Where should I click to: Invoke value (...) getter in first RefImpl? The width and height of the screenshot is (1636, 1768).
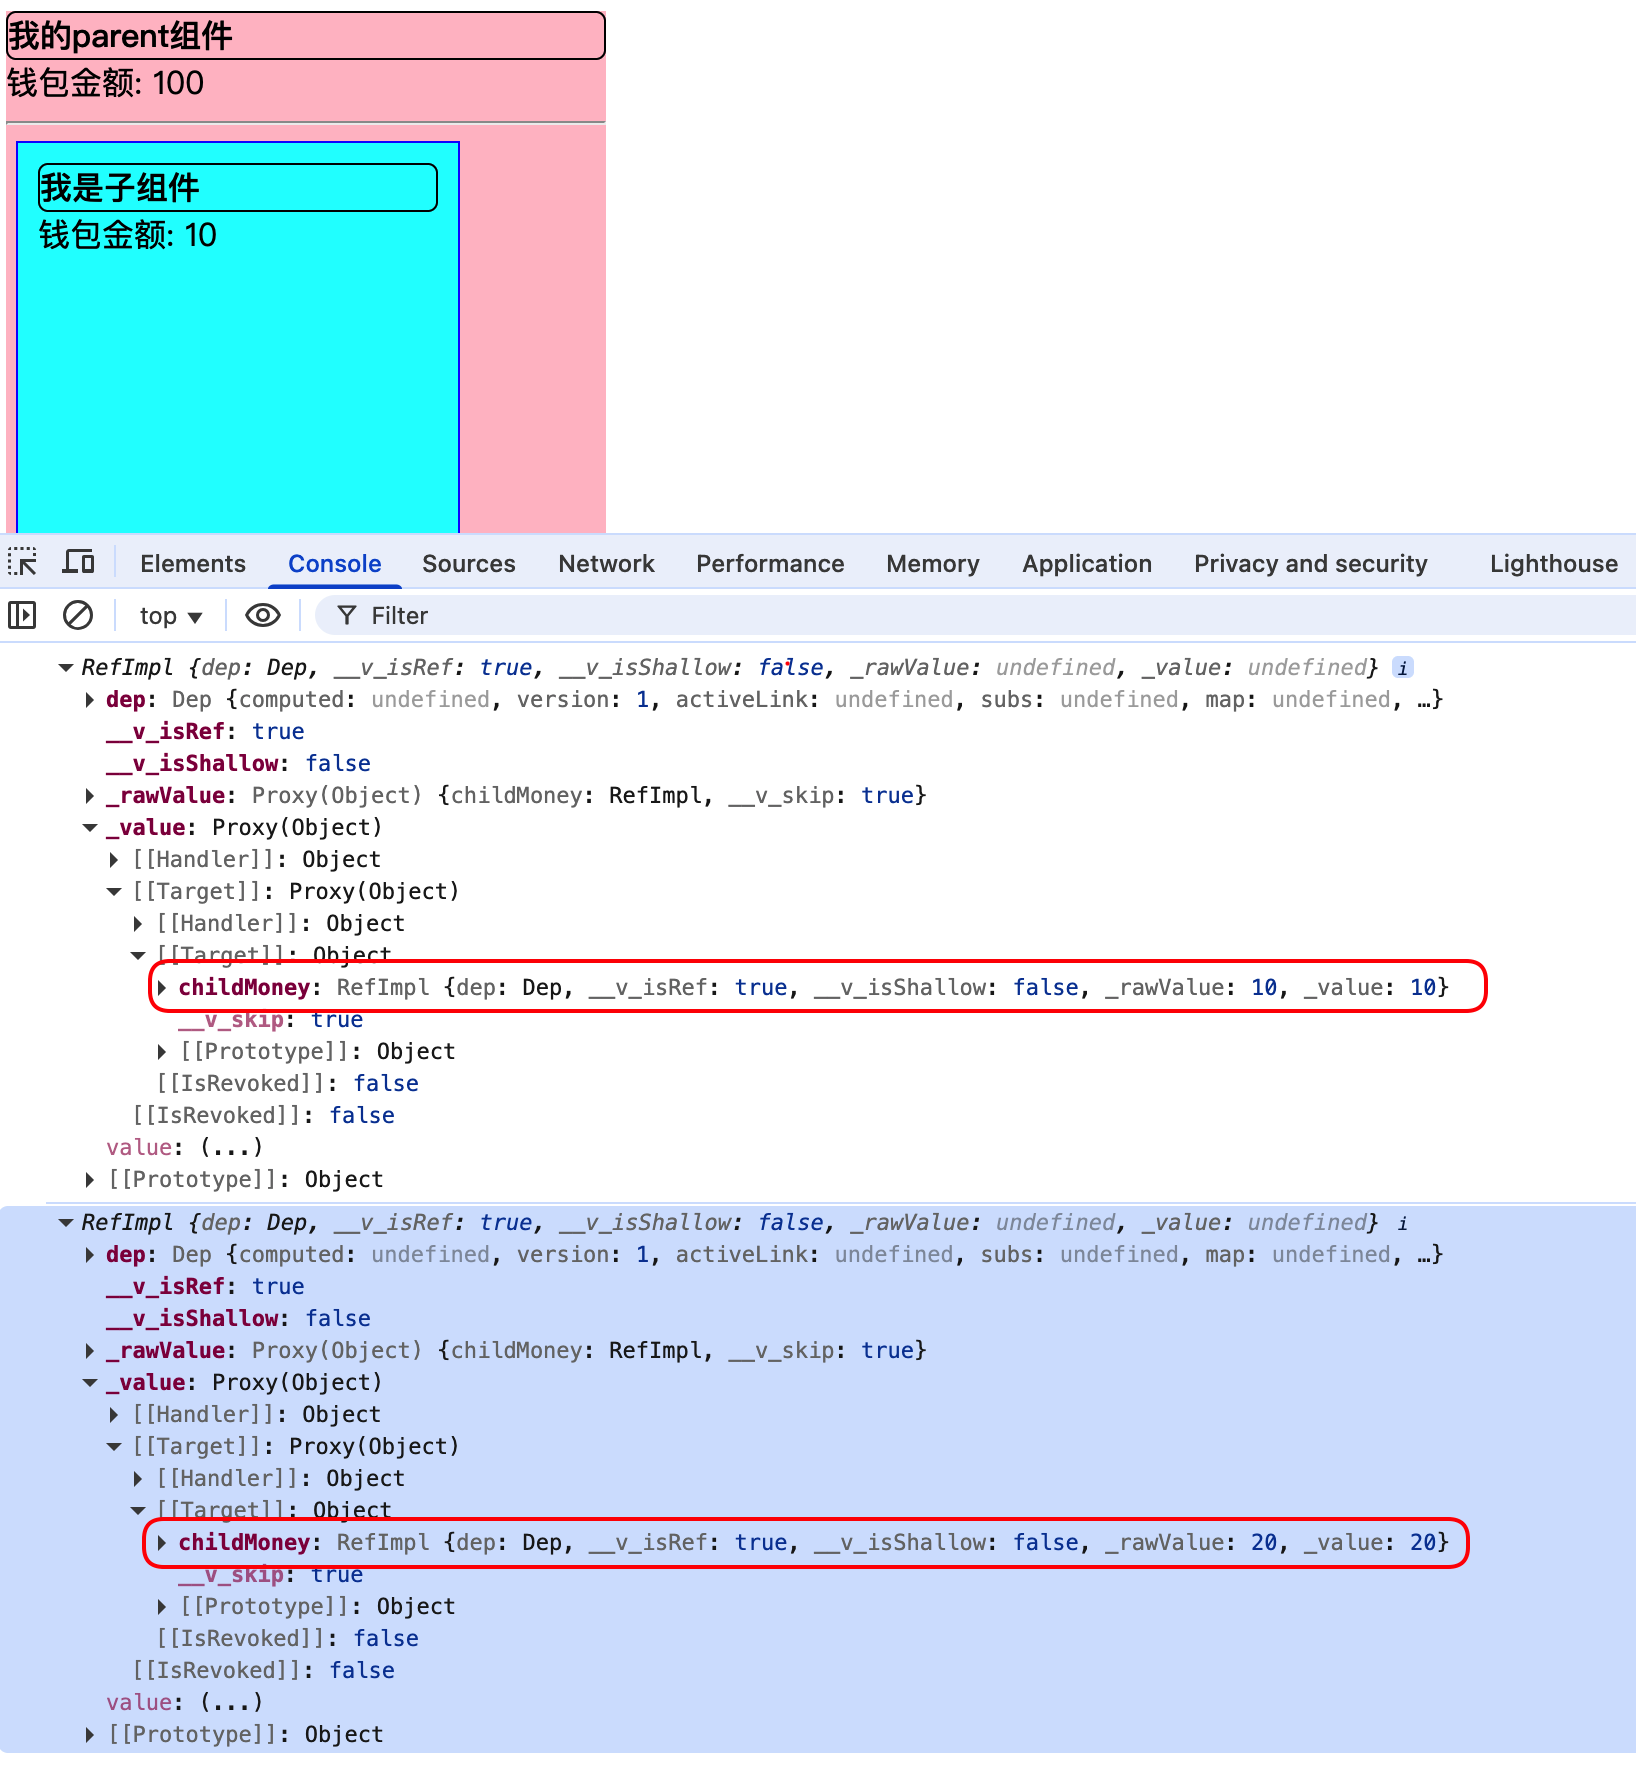tap(231, 1148)
